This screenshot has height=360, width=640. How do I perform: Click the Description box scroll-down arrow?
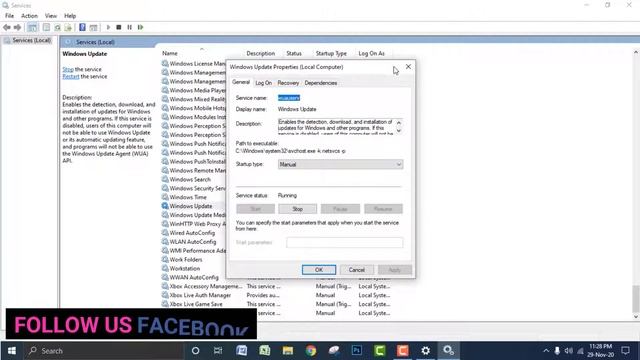[x=399, y=131]
